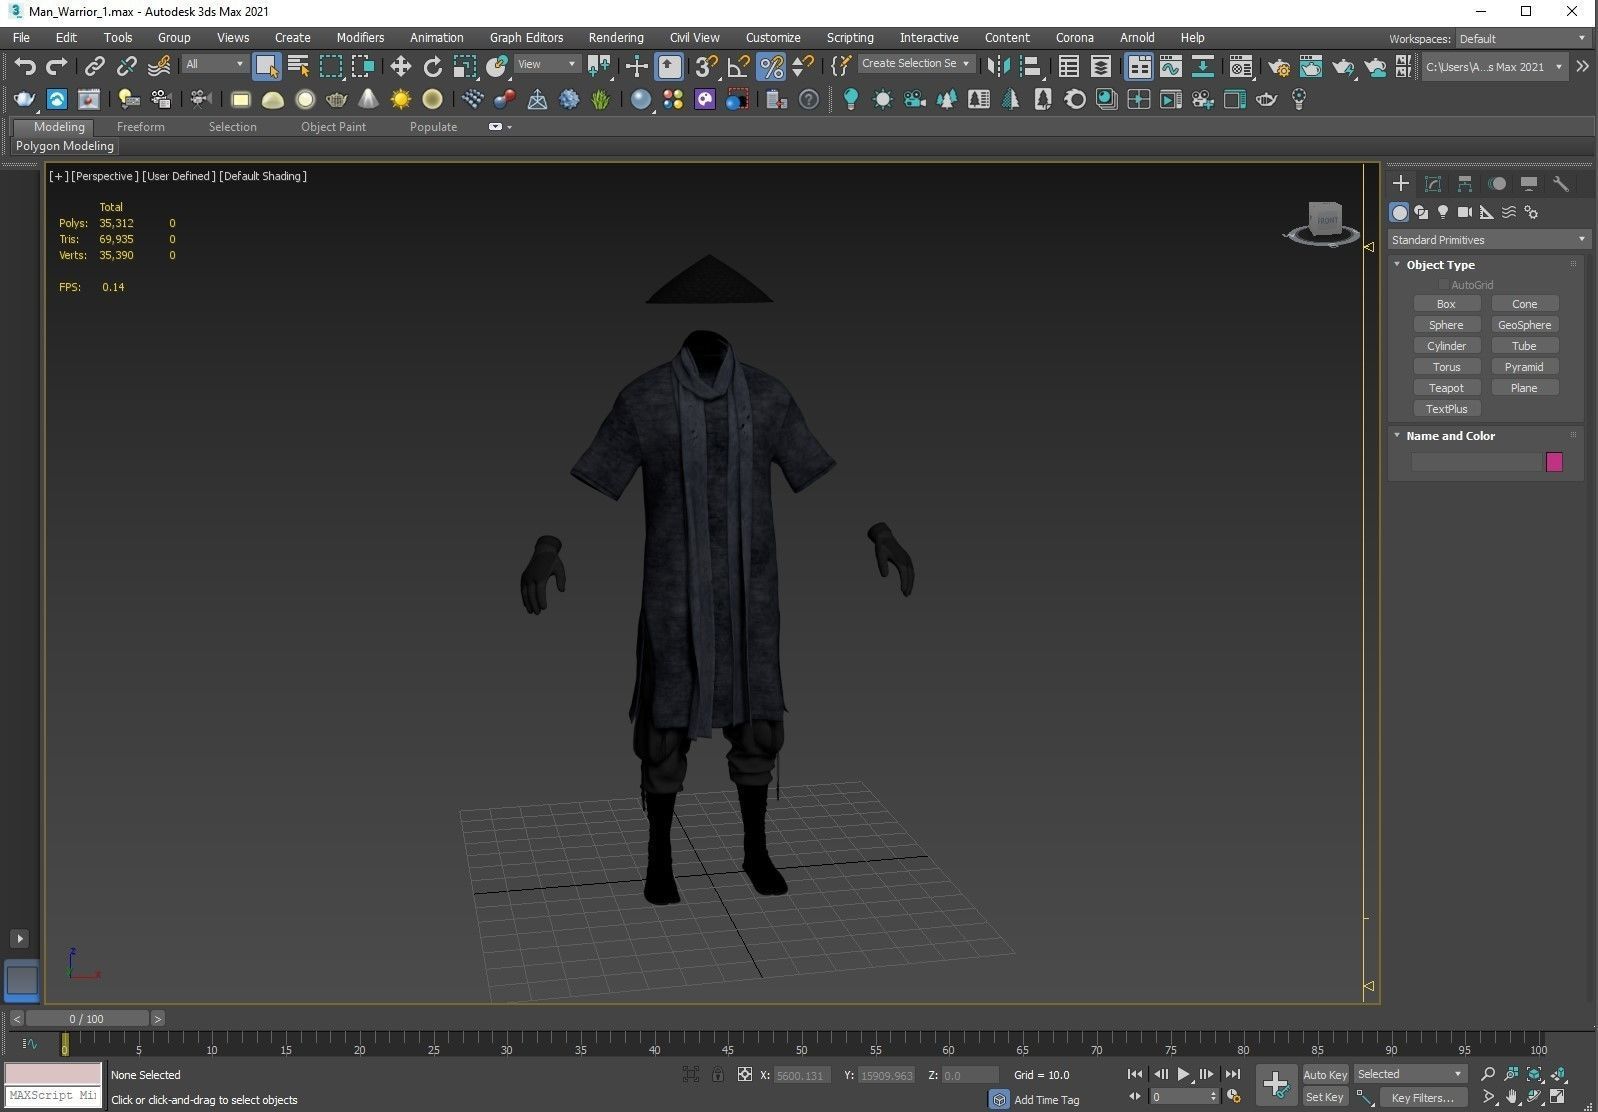The width and height of the screenshot is (1598, 1112).
Task: Toggle Auto Key animation mode
Action: 1325,1074
